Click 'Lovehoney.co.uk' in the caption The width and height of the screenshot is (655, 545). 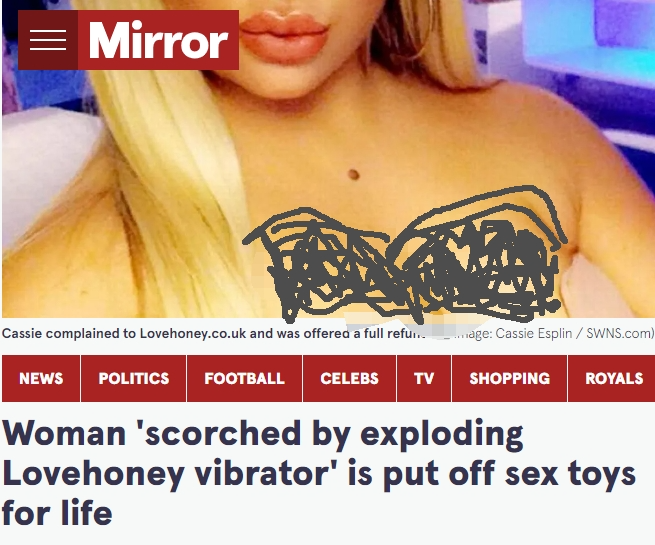pos(193,333)
